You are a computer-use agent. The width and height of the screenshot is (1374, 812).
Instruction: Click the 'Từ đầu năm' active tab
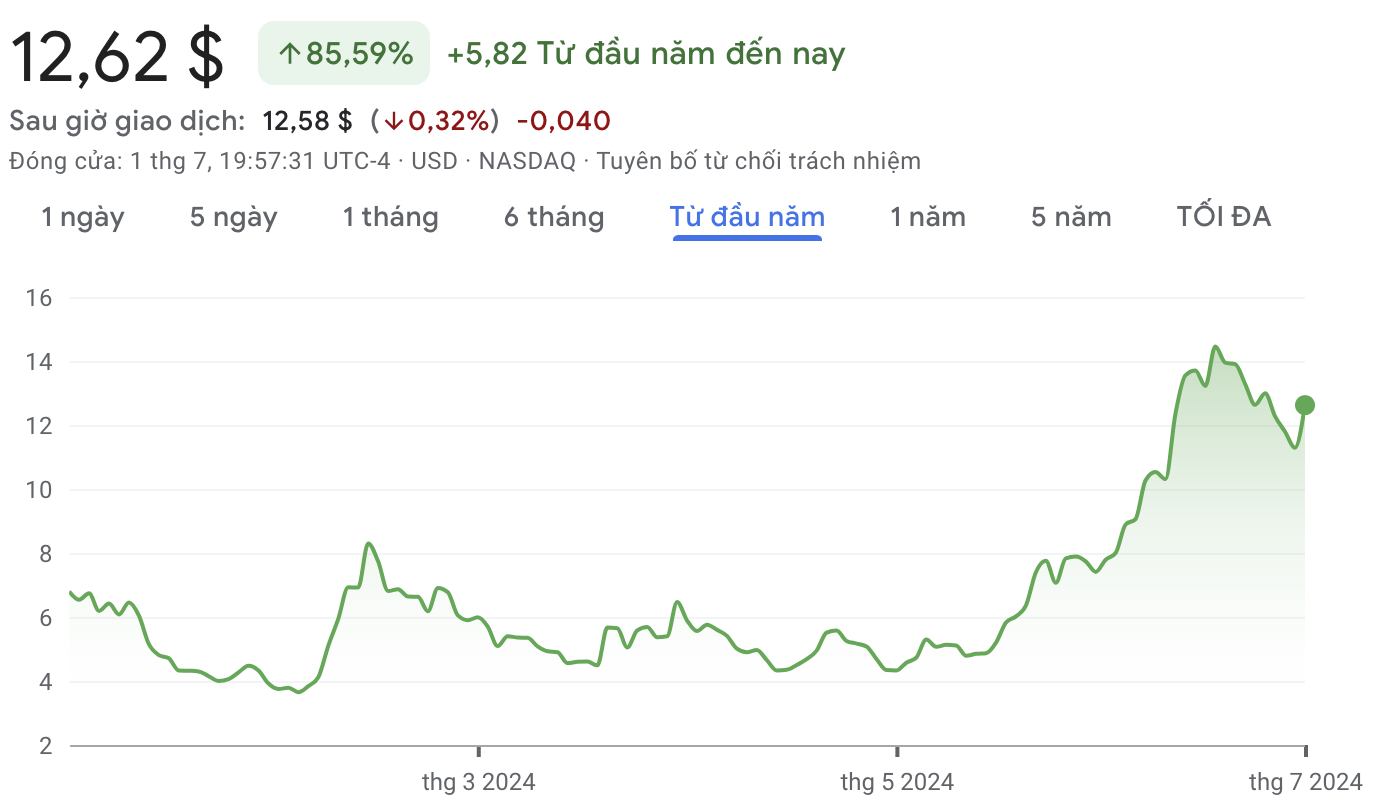point(747,217)
